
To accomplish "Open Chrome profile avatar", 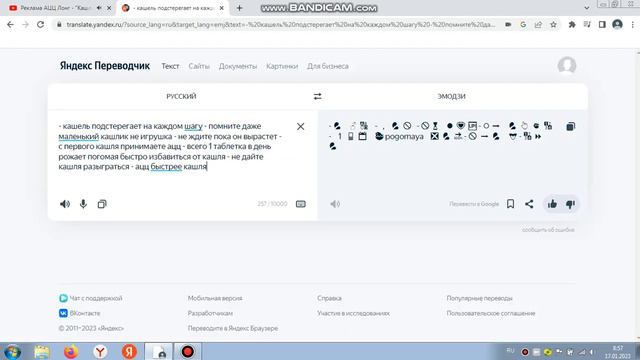I will 617,24.
